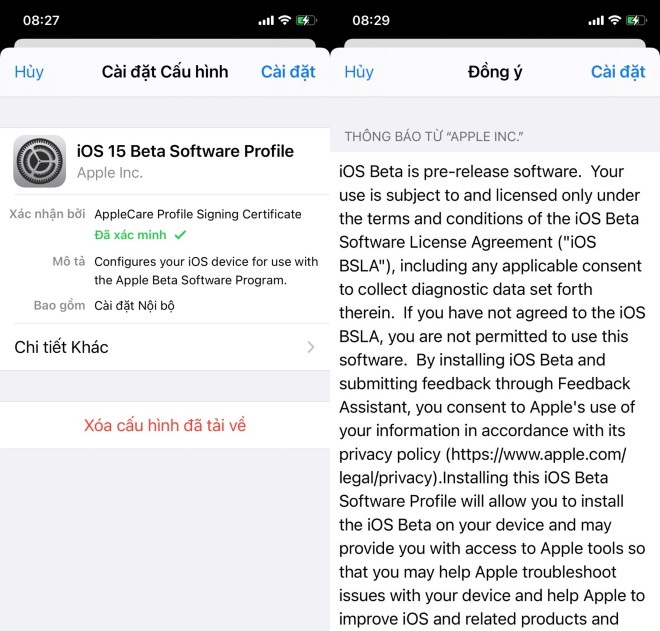Open Chi tiết Khác details row
Image resolution: width=660 pixels, height=631 pixels.
click(x=165, y=347)
